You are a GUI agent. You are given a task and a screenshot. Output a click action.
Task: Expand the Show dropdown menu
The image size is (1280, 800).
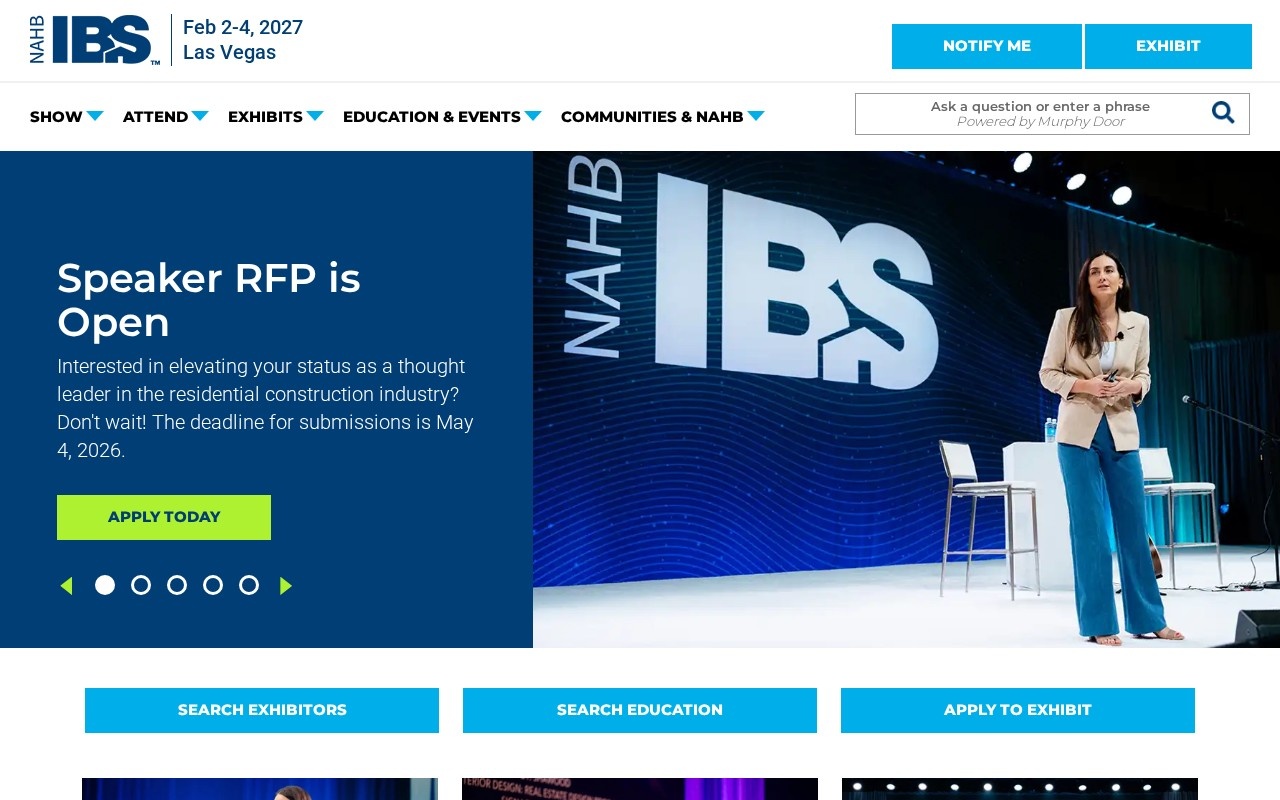66,117
